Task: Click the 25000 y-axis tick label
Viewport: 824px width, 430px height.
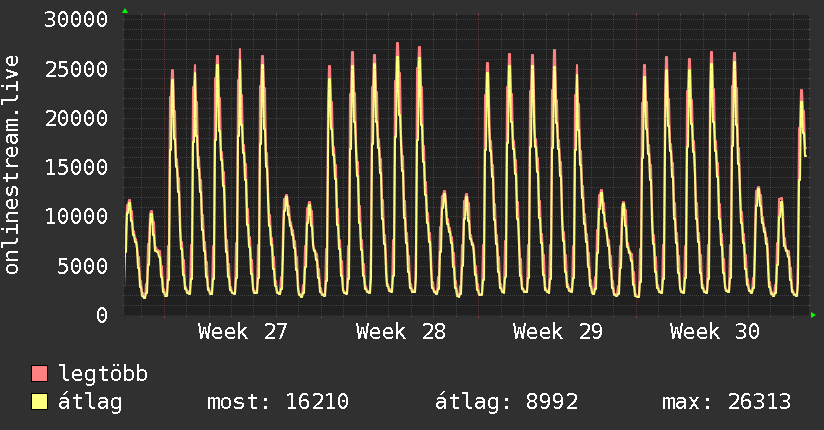Action: coord(76,69)
